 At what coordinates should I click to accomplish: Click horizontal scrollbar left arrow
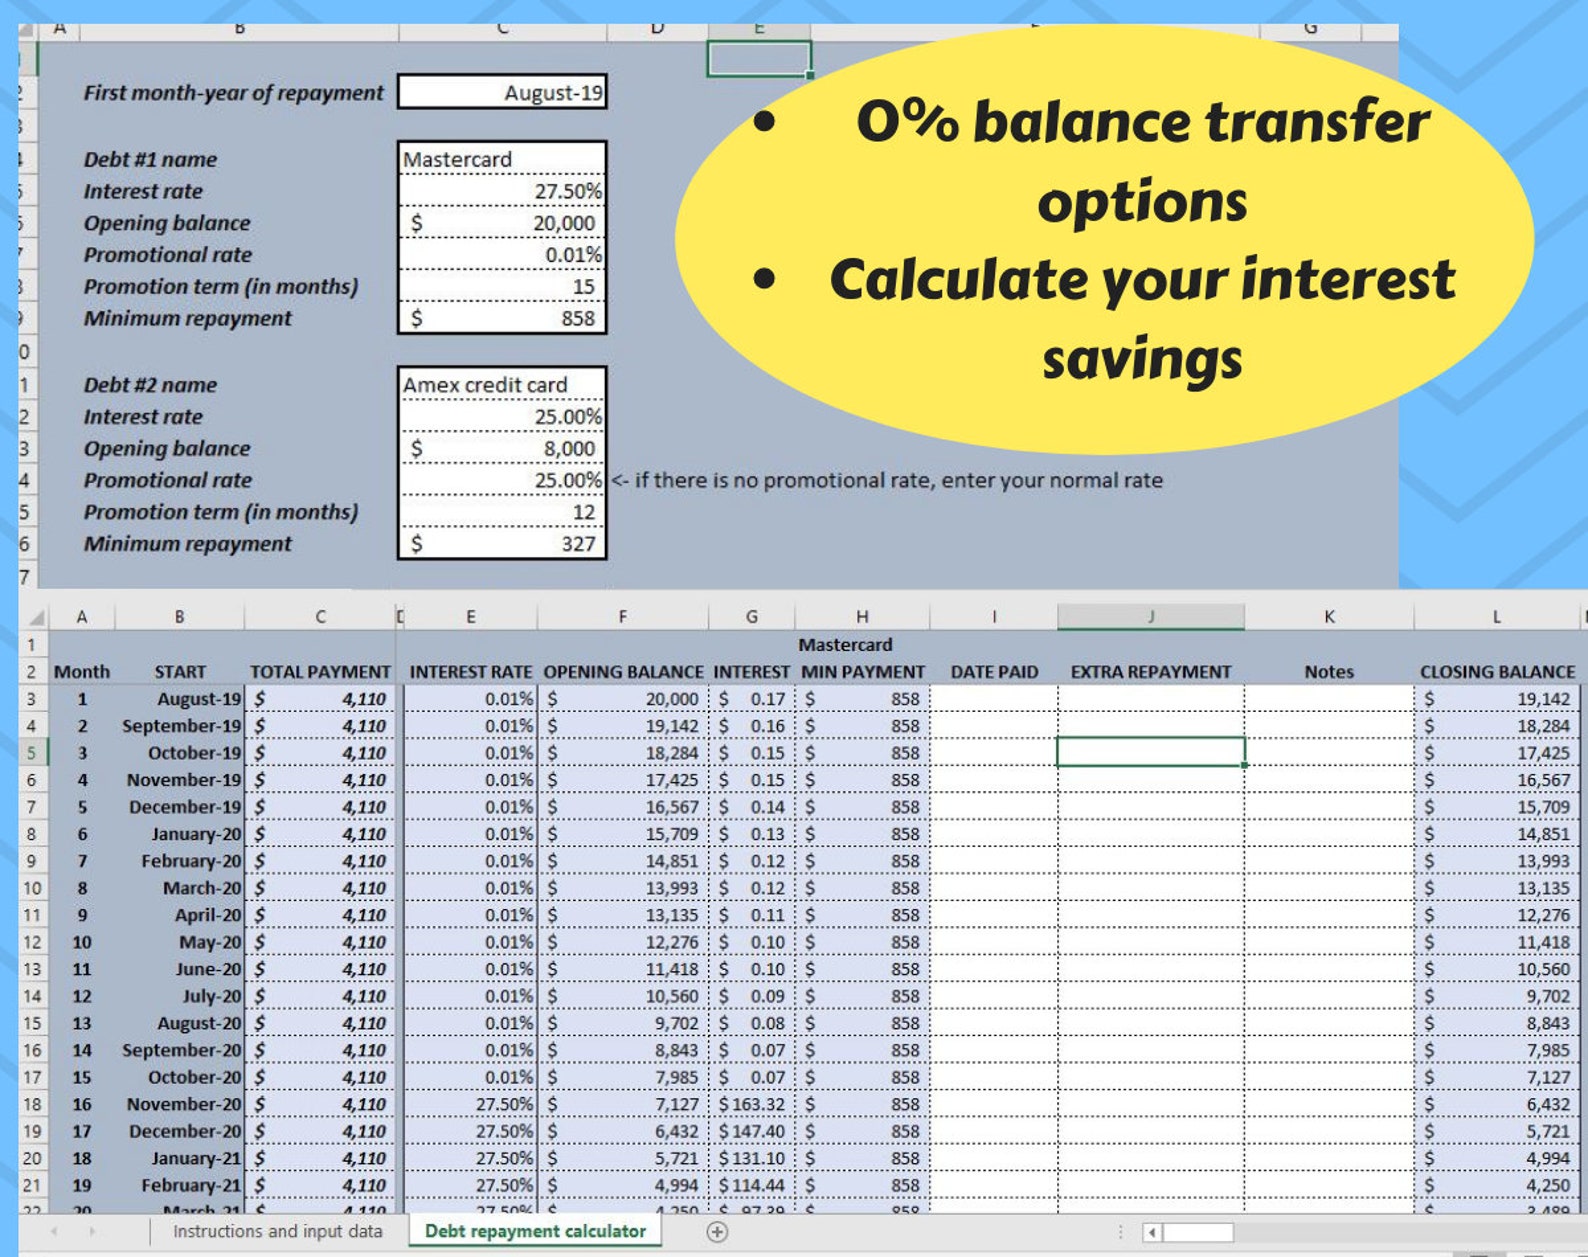tap(1152, 1232)
